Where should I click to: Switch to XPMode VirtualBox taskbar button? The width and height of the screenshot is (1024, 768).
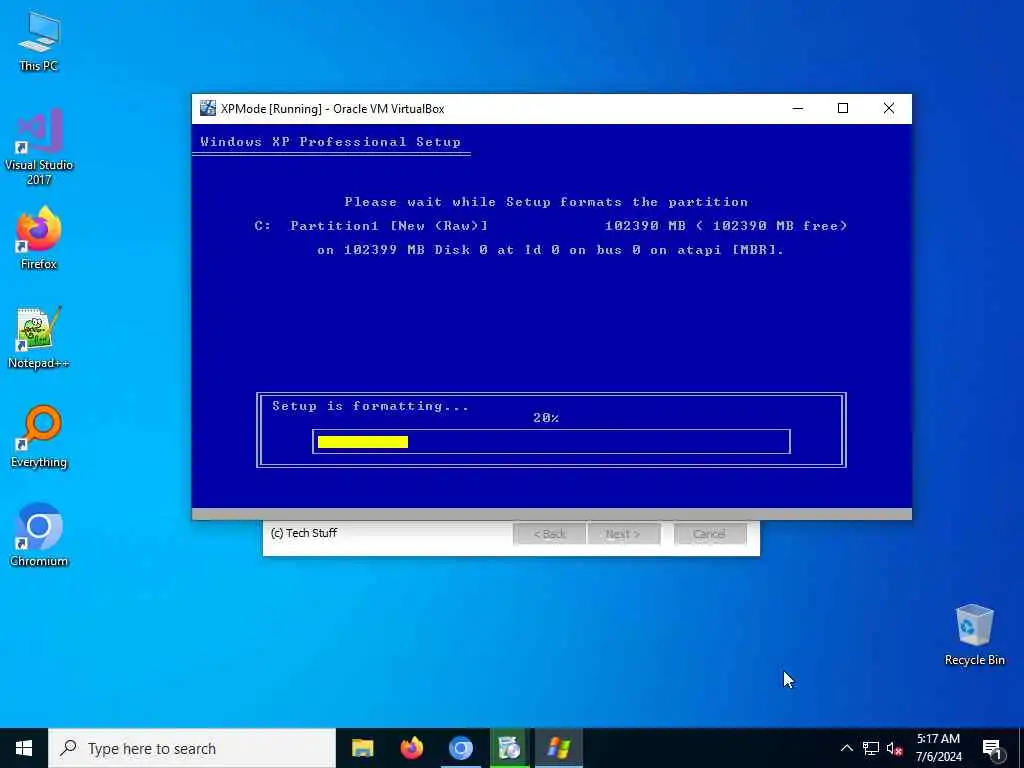click(558, 748)
